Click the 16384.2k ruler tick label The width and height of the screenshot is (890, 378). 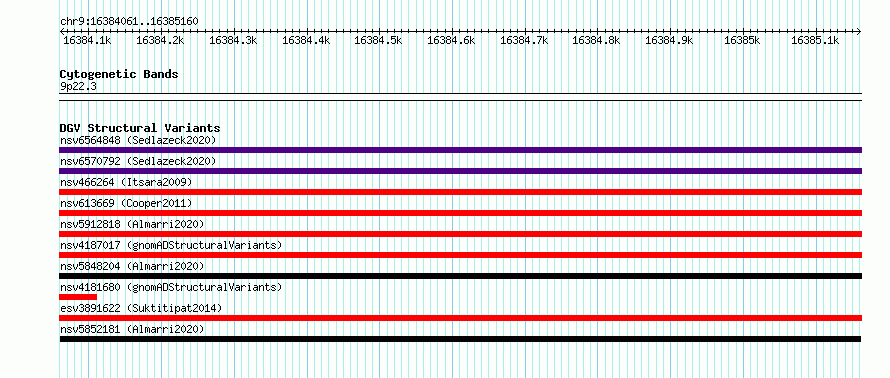pyautogui.click(x=161, y=40)
